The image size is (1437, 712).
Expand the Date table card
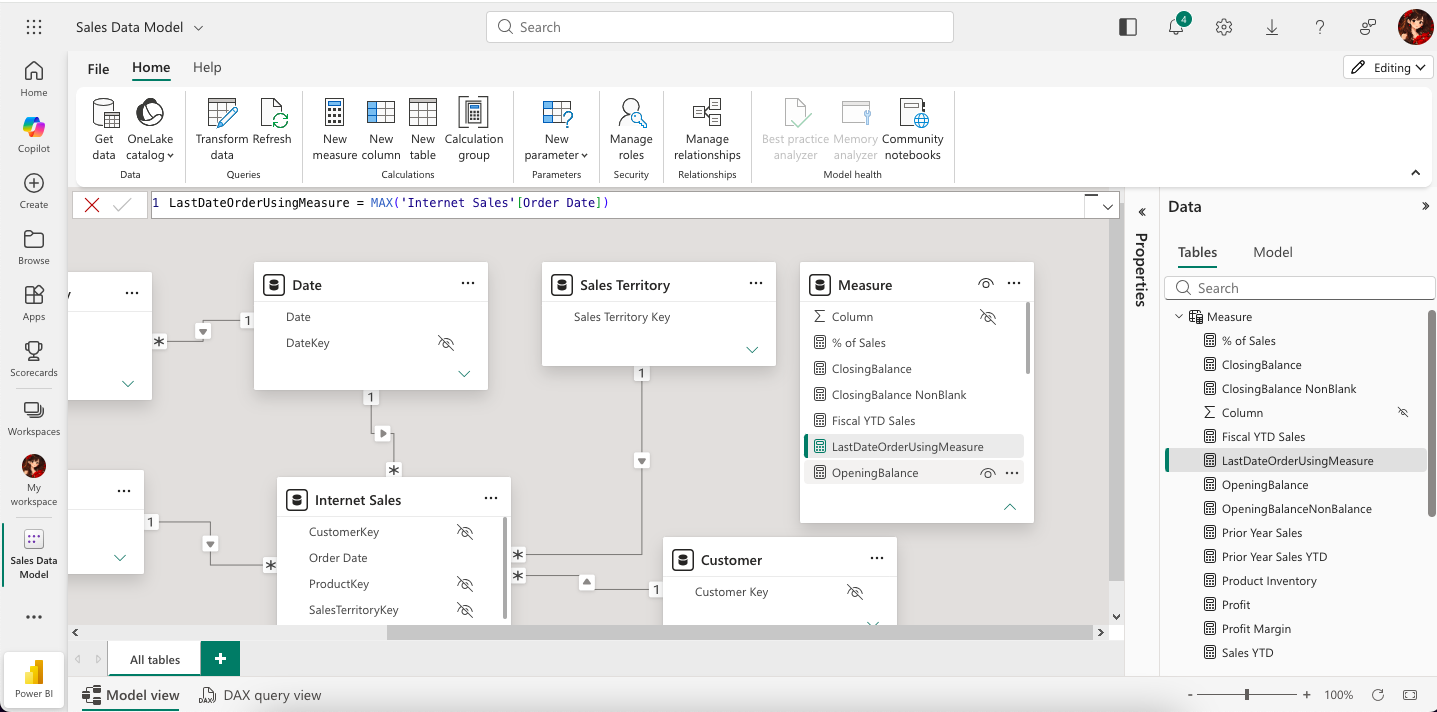click(464, 373)
